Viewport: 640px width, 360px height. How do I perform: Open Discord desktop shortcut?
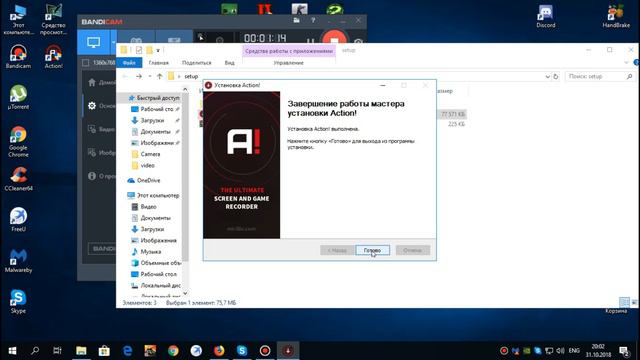(546, 16)
